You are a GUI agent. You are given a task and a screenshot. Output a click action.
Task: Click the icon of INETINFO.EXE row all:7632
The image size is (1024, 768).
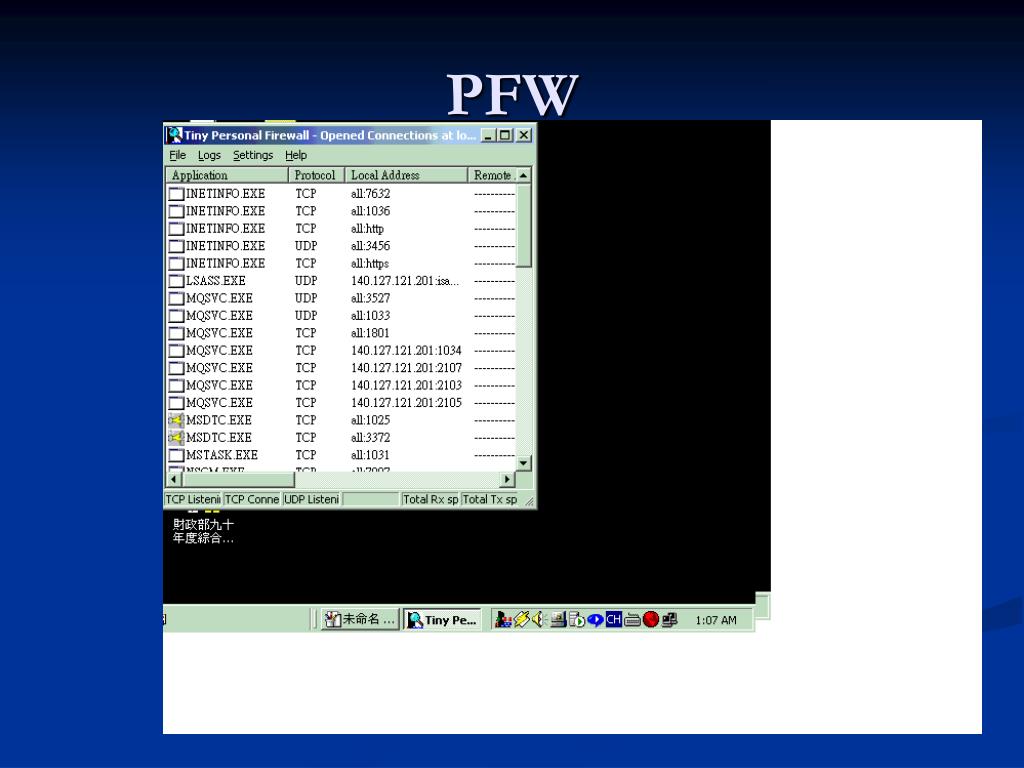tap(176, 194)
